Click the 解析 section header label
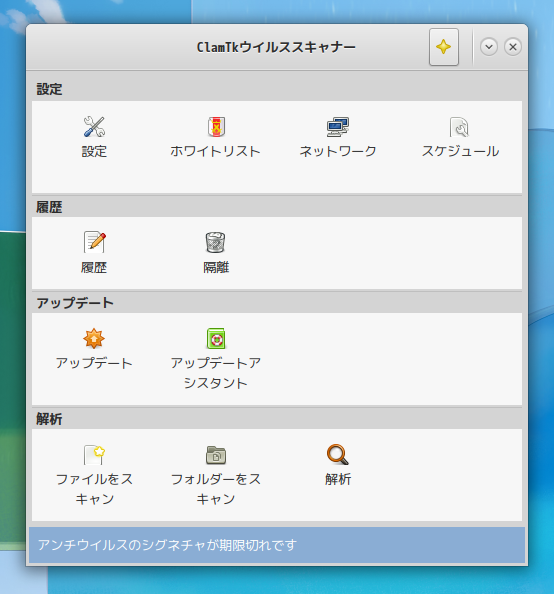 49,419
